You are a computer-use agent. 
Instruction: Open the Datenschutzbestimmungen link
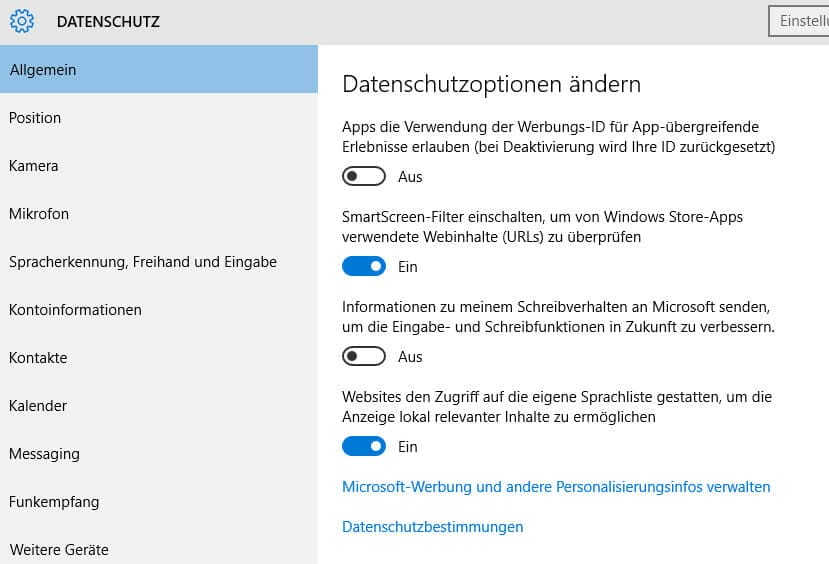pos(432,527)
